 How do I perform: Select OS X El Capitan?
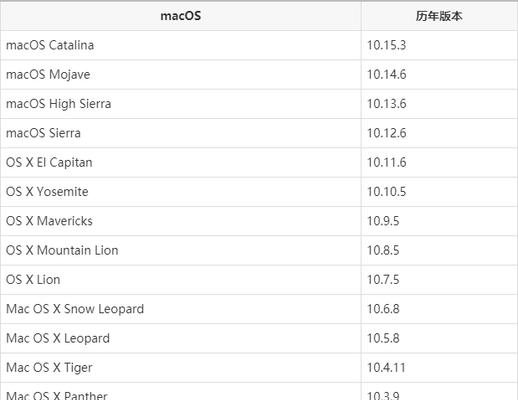[49, 162]
